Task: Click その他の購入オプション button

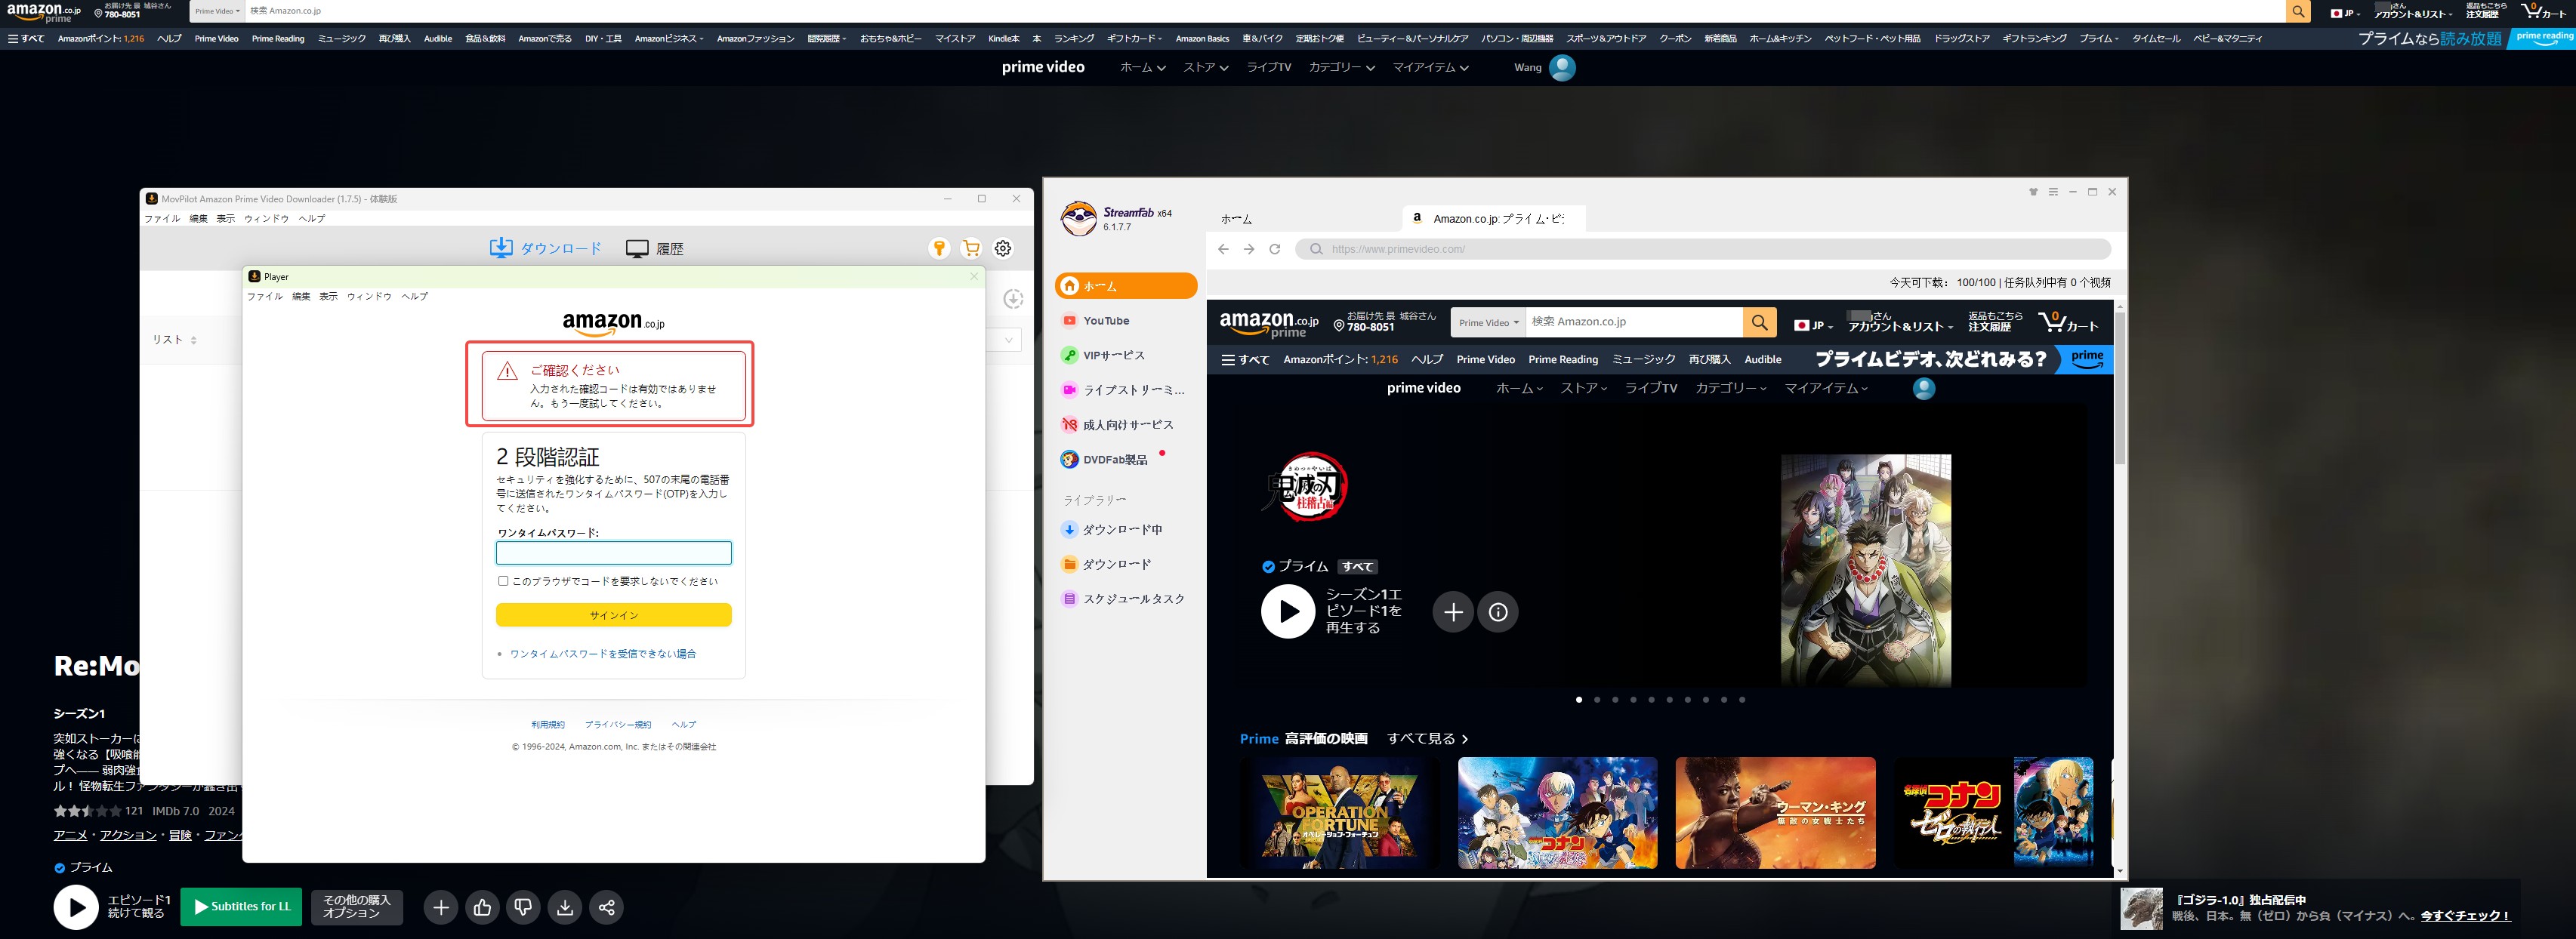Action: click(357, 907)
